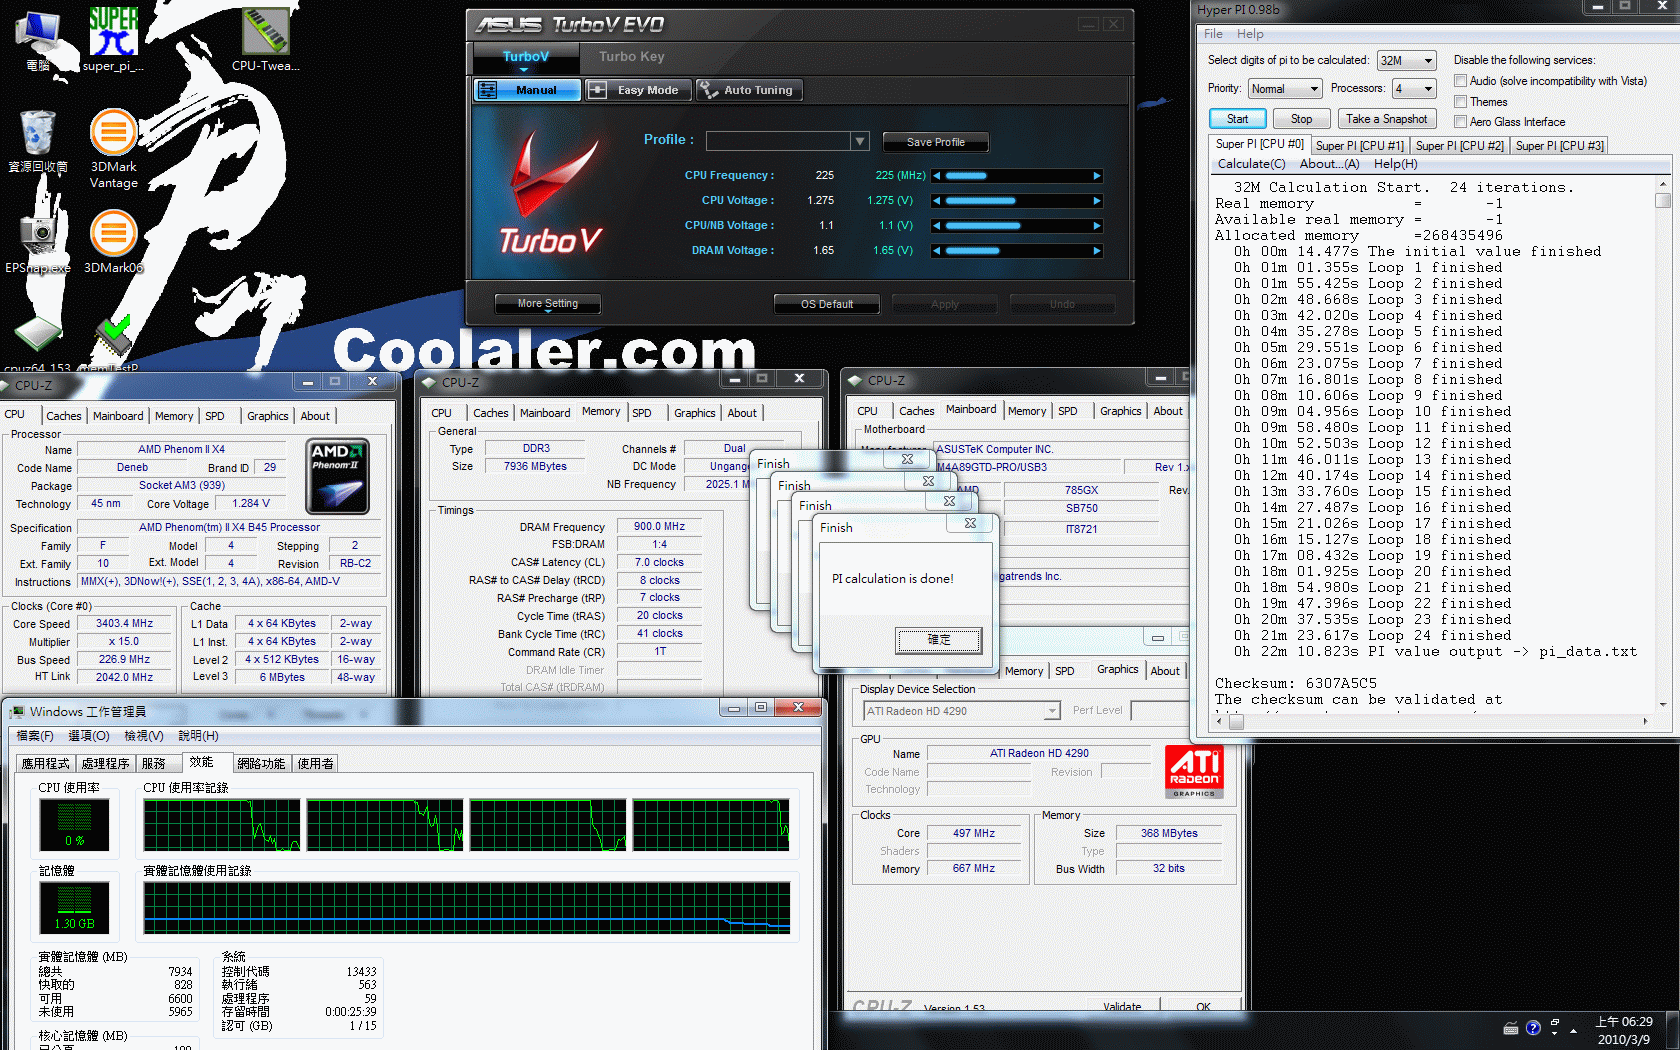The width and height of the screenshot is (1680, 1050).
Task: Open 網路功能 tab in Task Manager
Action: [261, 763]
